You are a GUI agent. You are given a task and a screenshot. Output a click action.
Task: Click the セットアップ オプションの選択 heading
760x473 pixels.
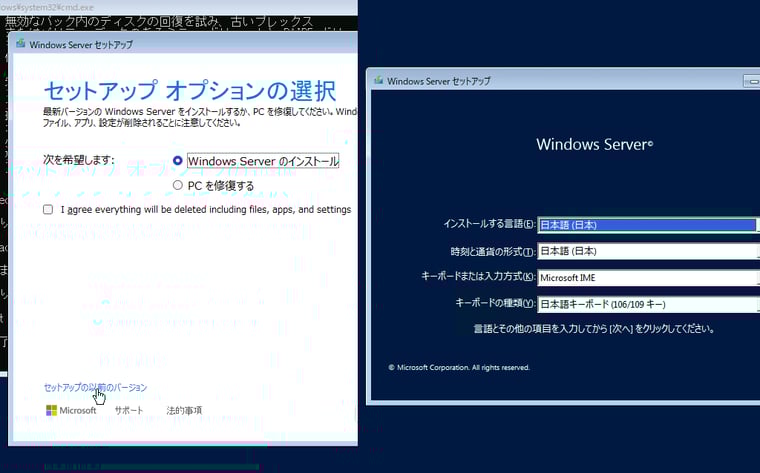coord(190,91)
